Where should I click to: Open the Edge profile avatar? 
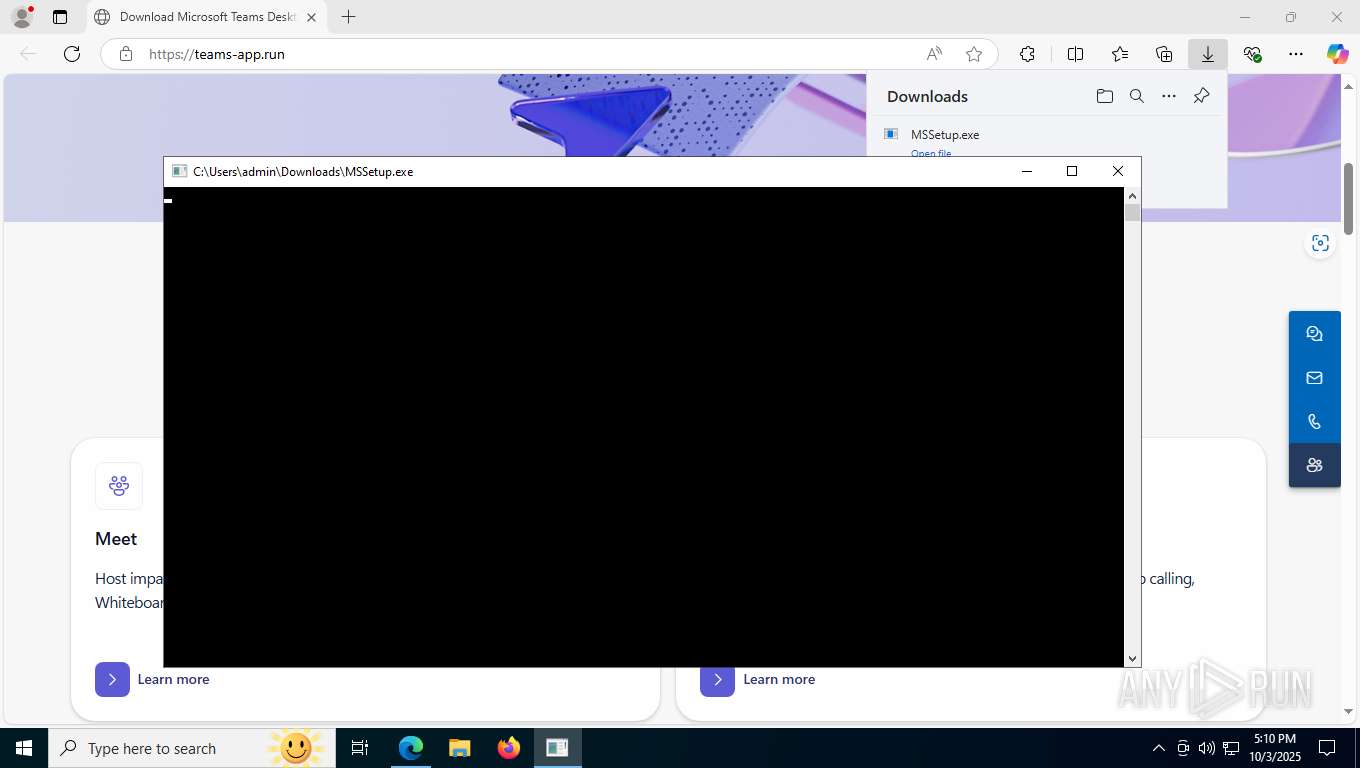pos(22,17)
